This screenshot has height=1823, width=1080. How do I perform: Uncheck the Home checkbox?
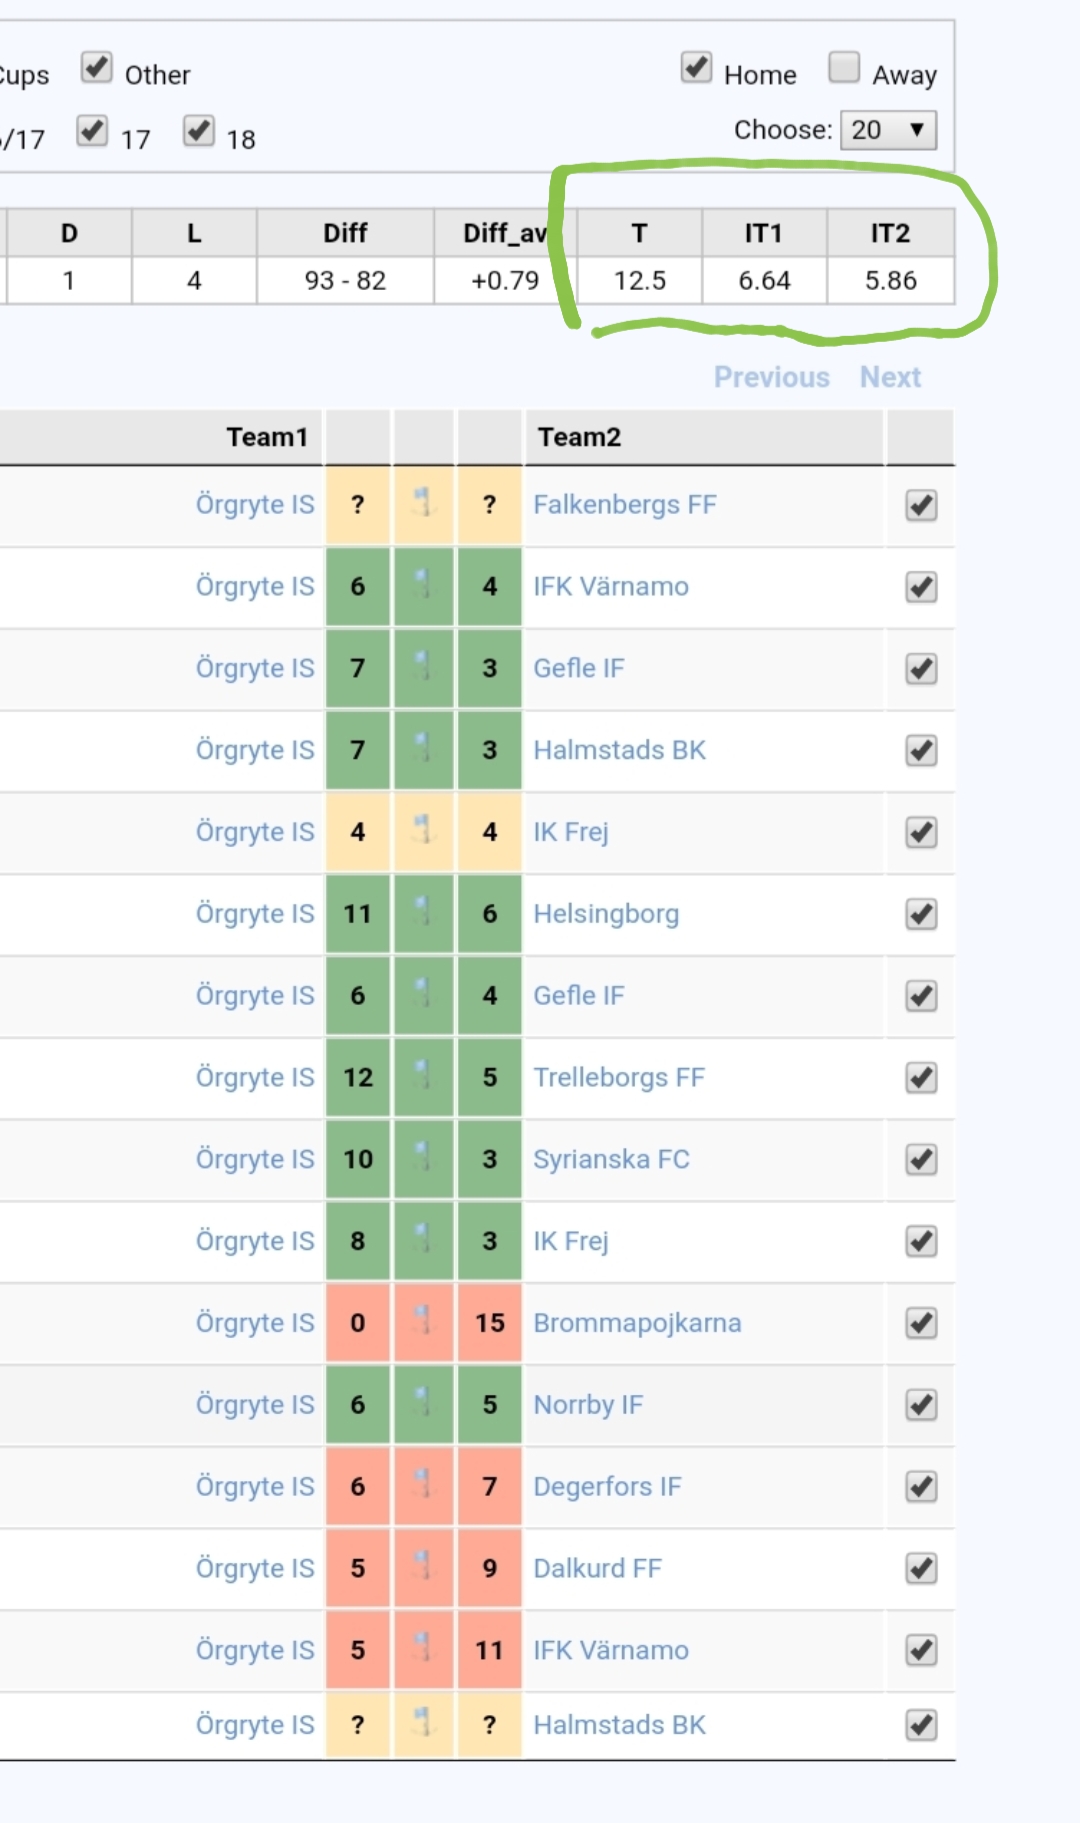click(x=696, y=68)
